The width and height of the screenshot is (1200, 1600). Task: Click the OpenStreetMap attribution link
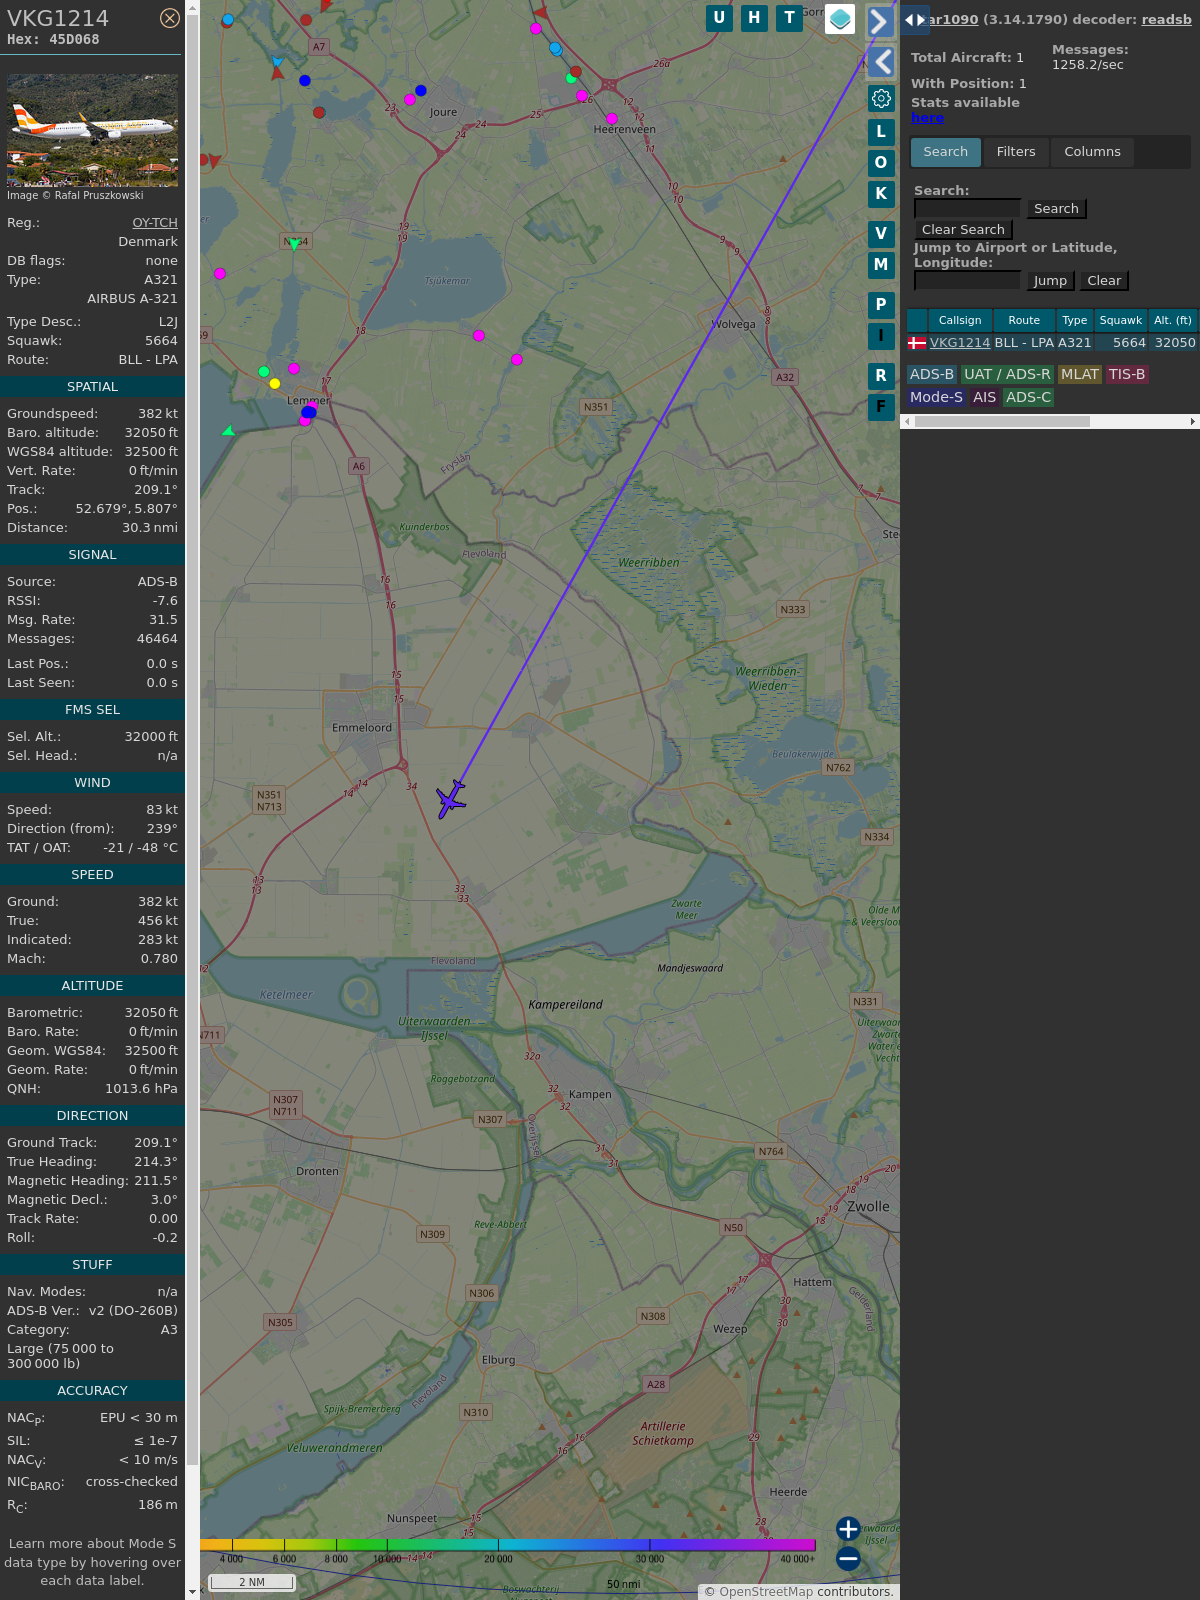766,1592
